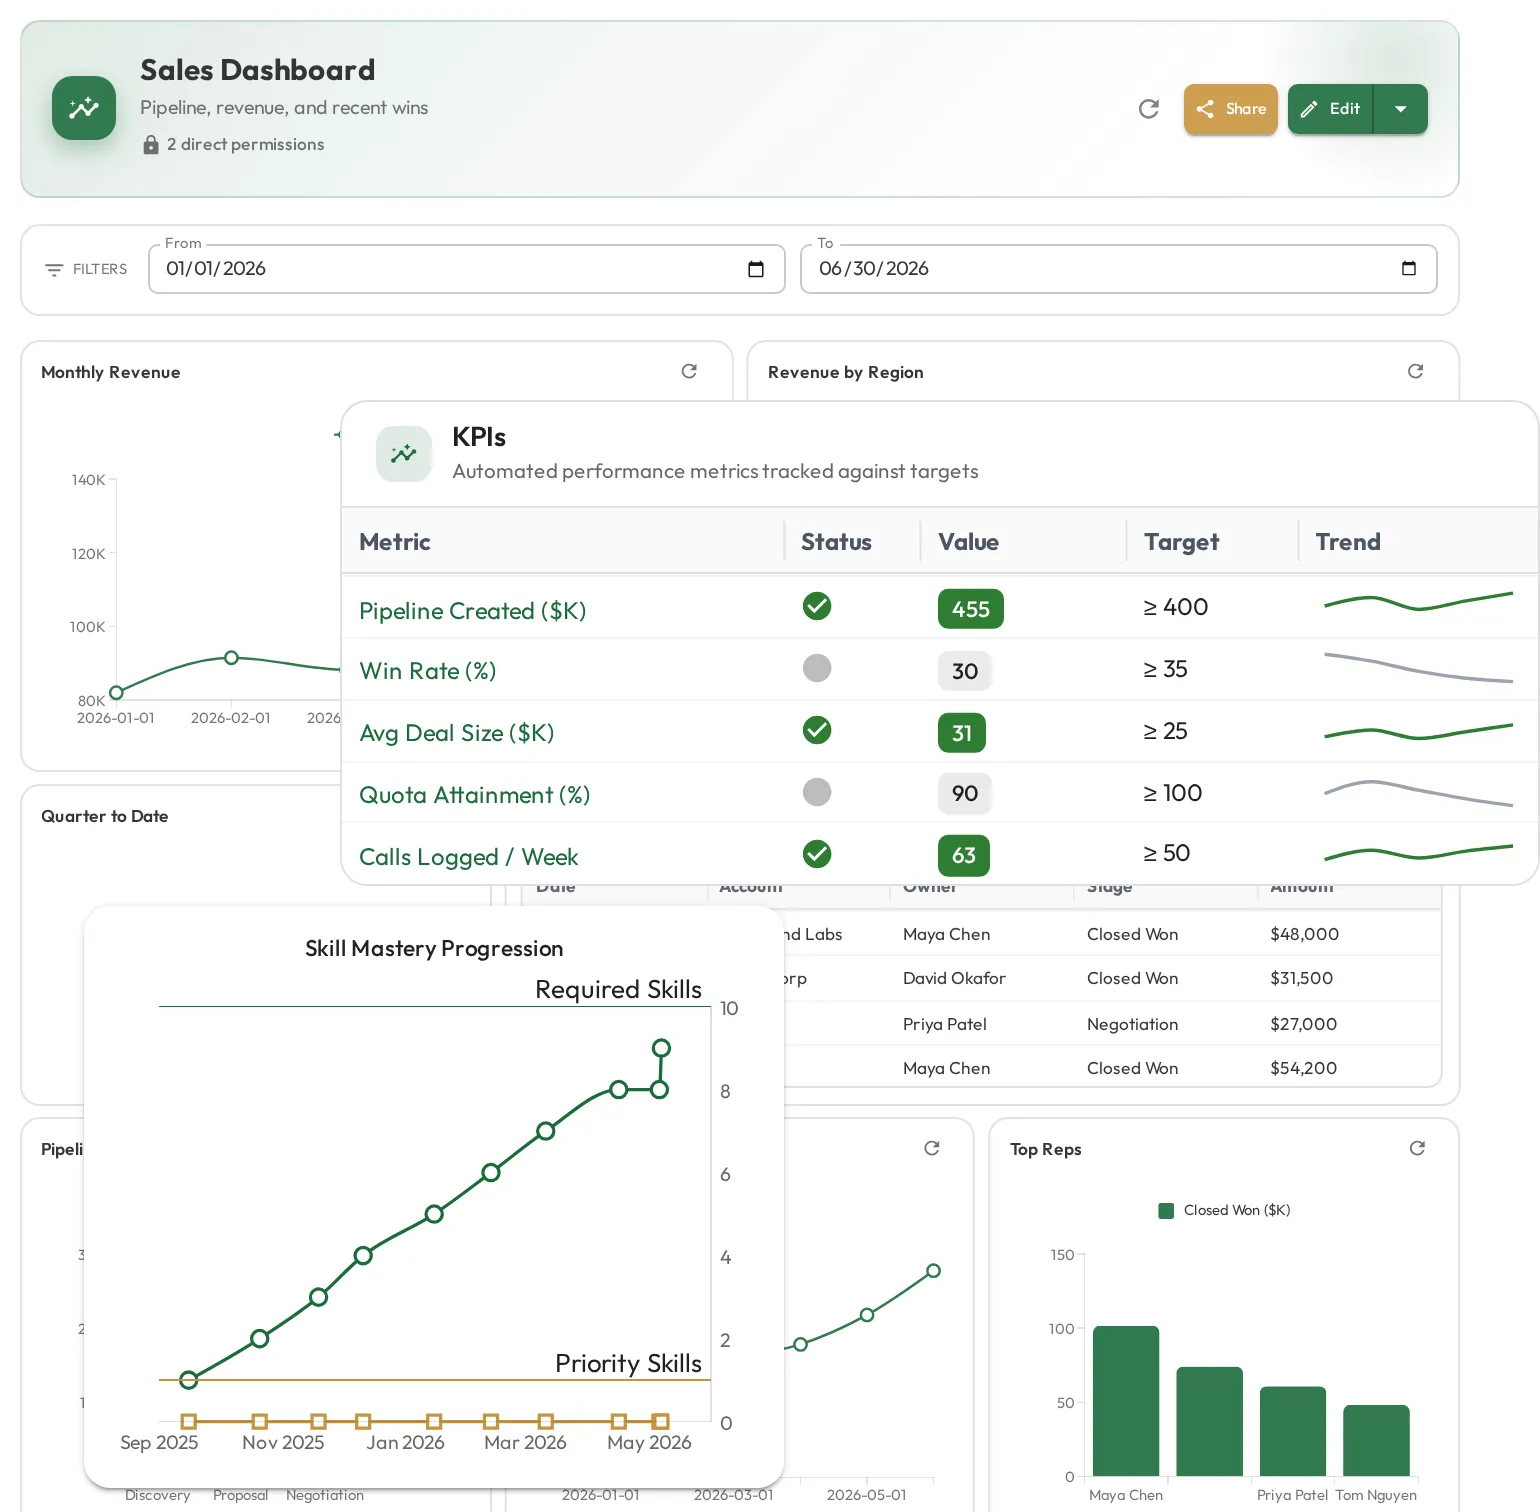Click Pipeline Created trend sparkline
The width and height of the screenshot is (1540, 1512).
[1418, 602]
